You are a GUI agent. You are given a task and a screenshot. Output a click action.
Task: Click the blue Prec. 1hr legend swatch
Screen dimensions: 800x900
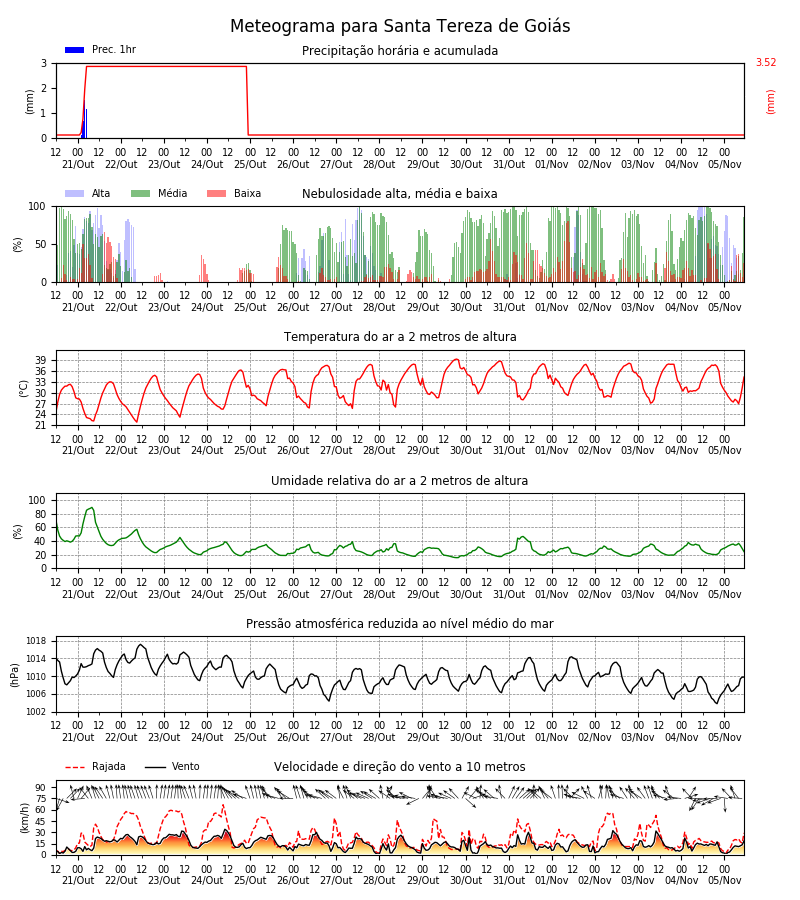[x=75, y=50]
